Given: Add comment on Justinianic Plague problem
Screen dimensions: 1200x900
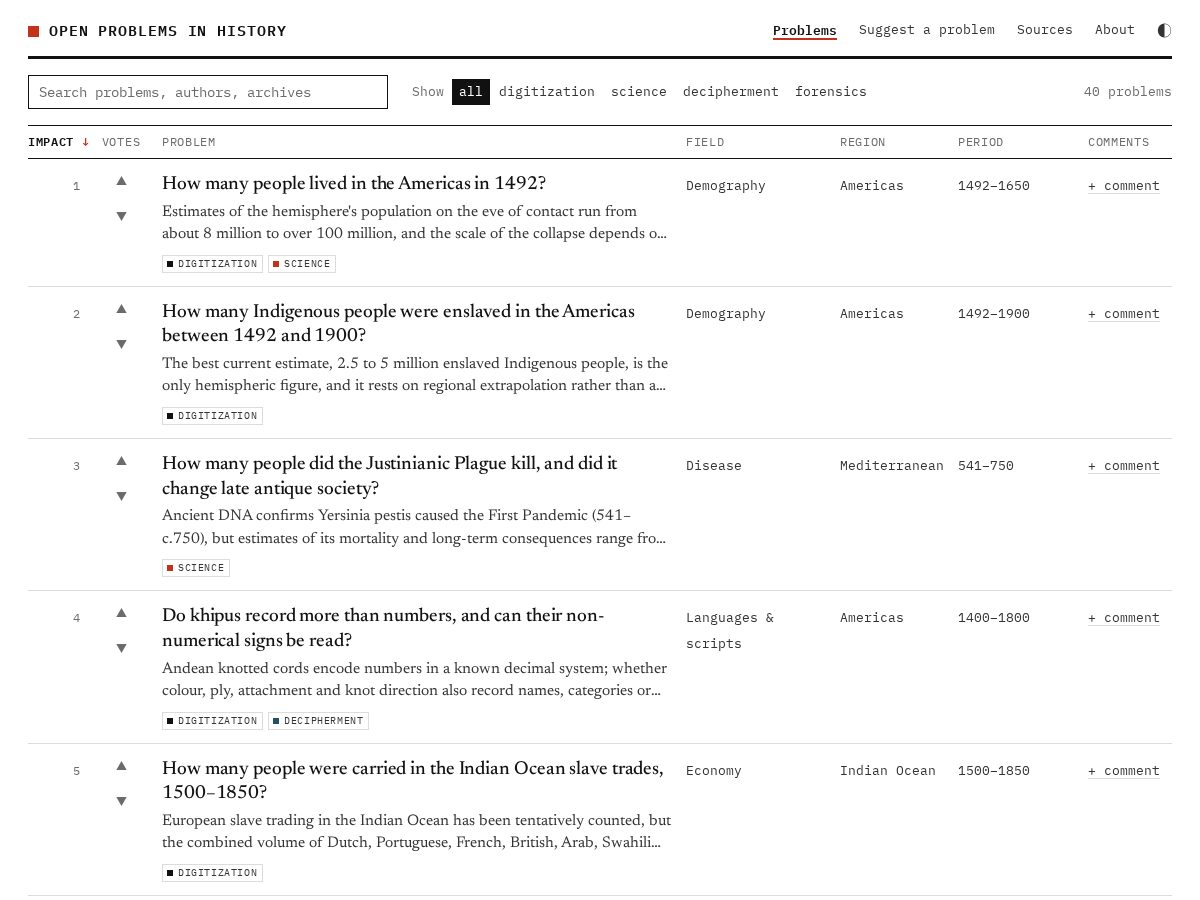Looking at the screenshot, I should (x=1124, y=466).
